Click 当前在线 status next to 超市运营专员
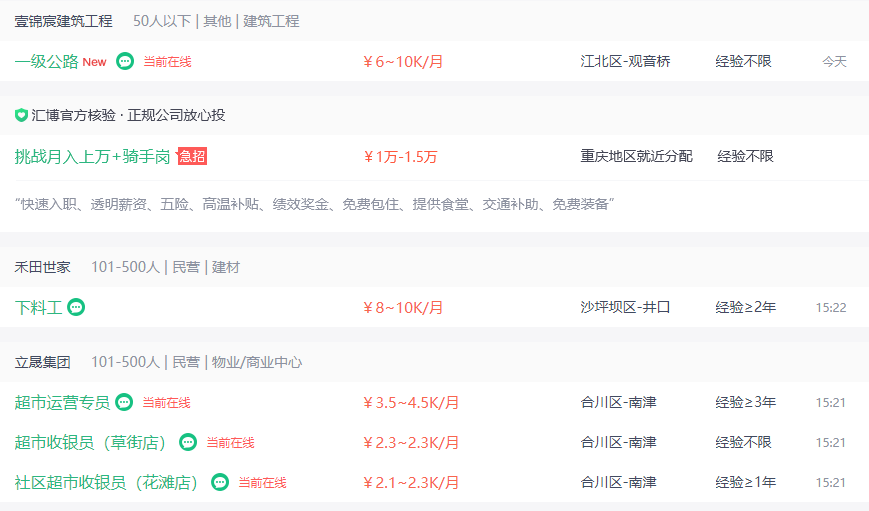869x511 pixels. (166, 402)
